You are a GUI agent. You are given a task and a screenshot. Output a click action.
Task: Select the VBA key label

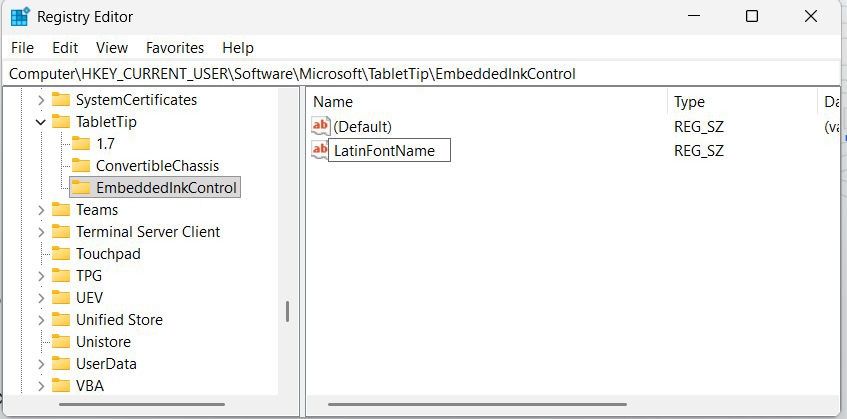[x=90, y=386]
